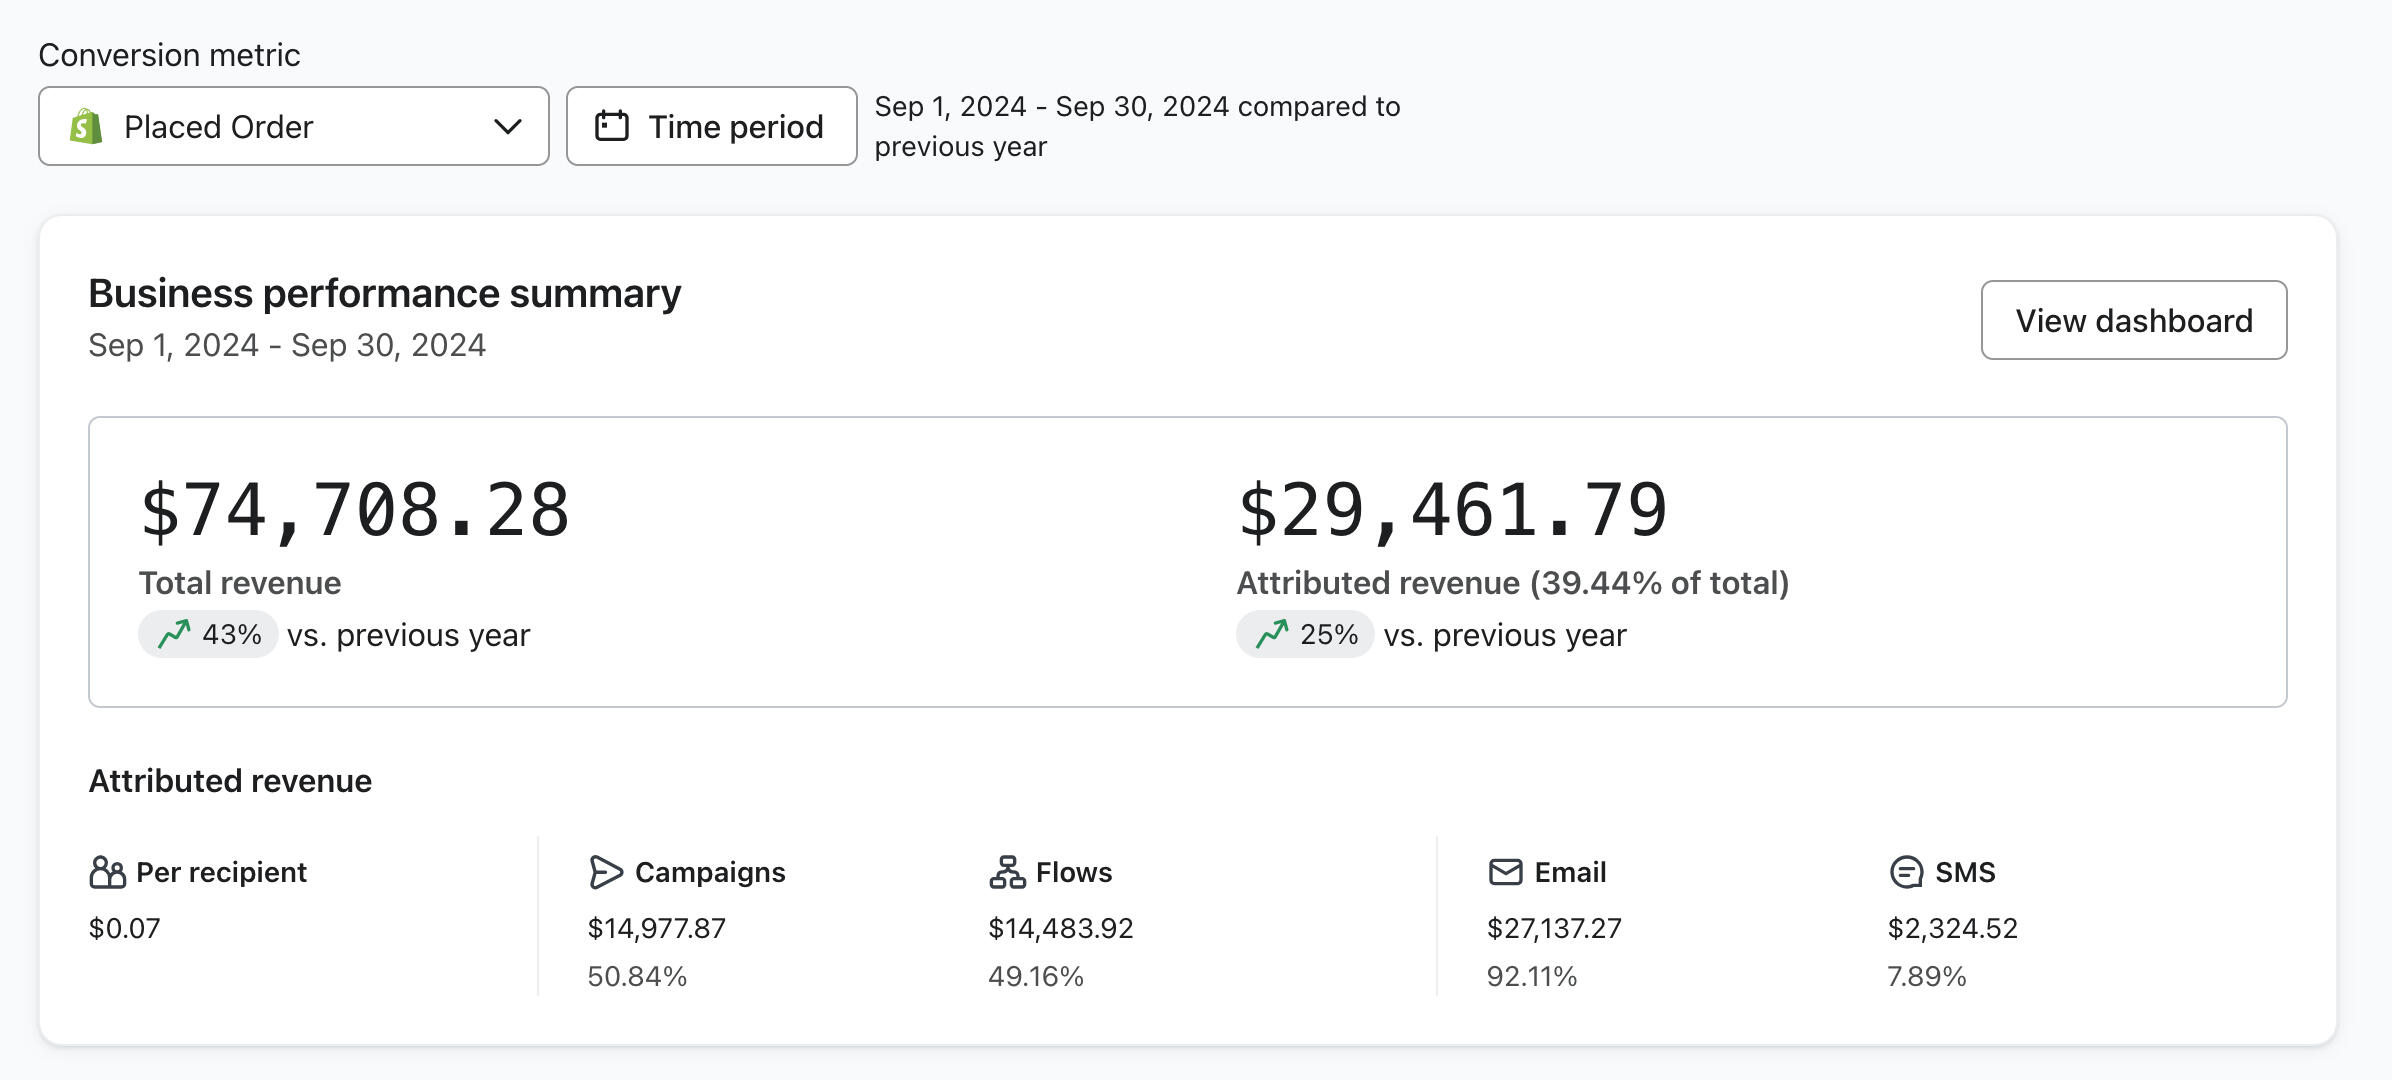The width and height of the screenshot is (2392, 1080).
Task: Click the View dashboard button
Action: [x=2133, y=320]
